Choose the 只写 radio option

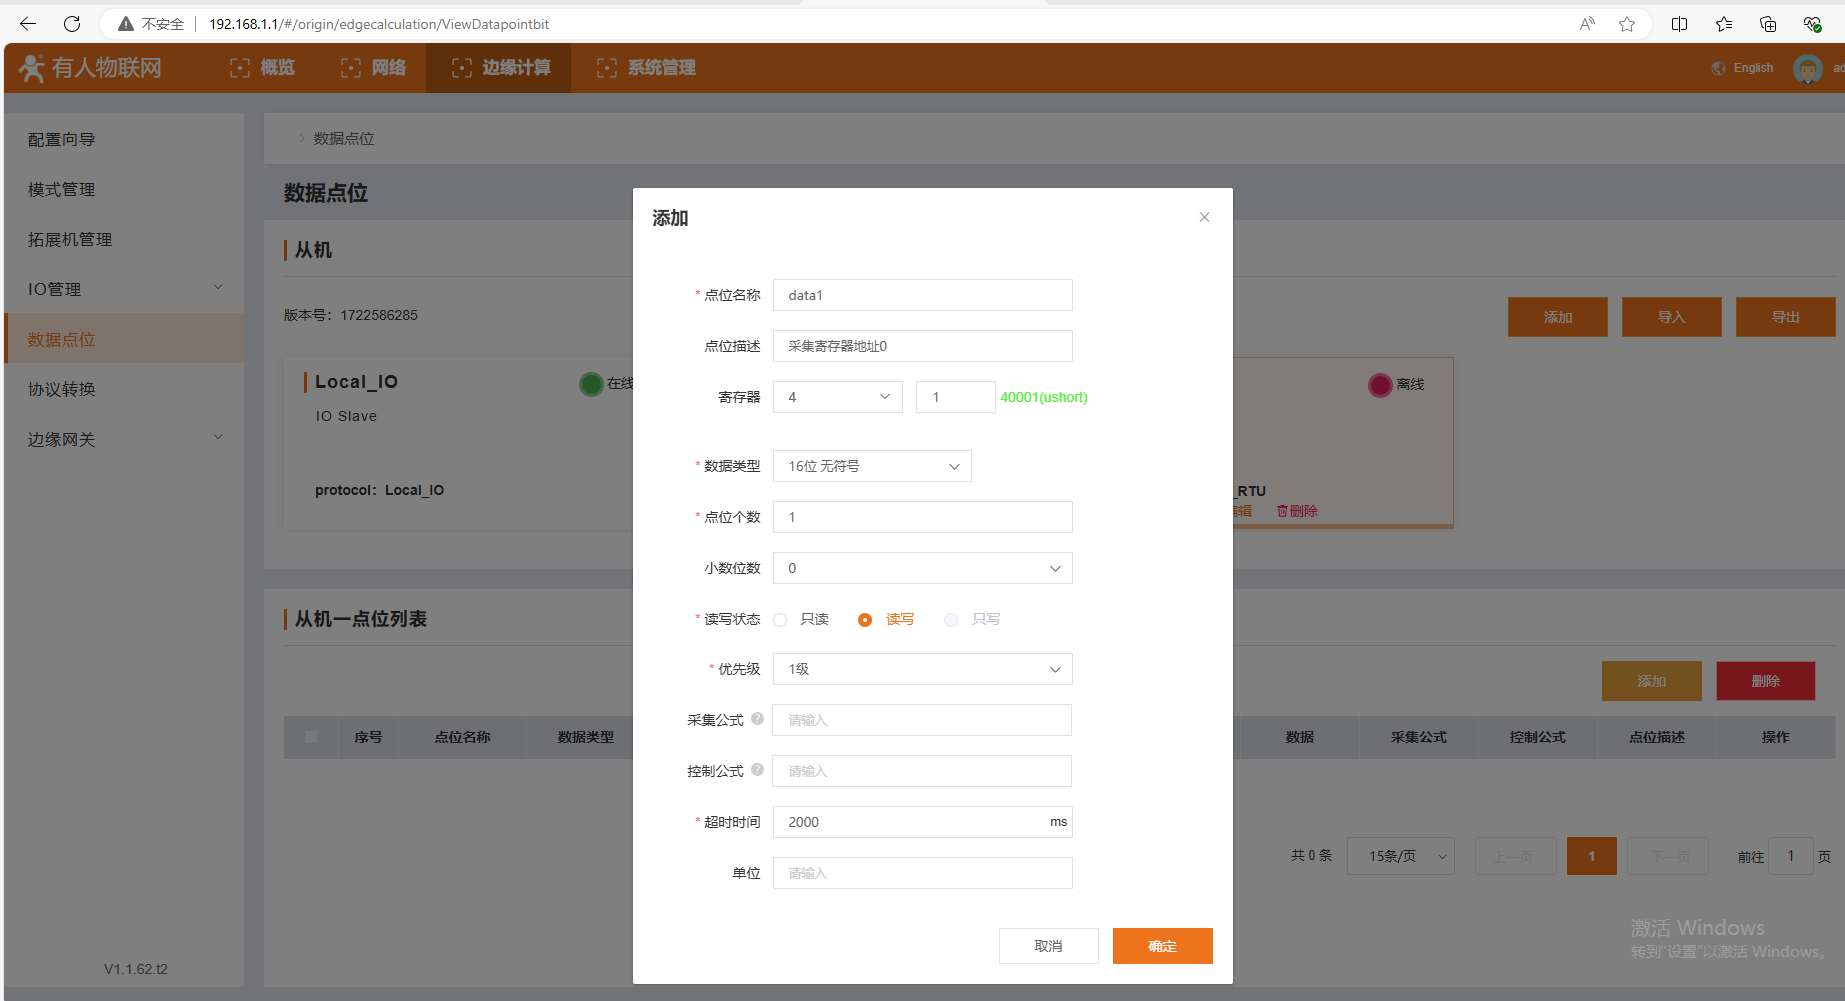[x=951, y=620]
